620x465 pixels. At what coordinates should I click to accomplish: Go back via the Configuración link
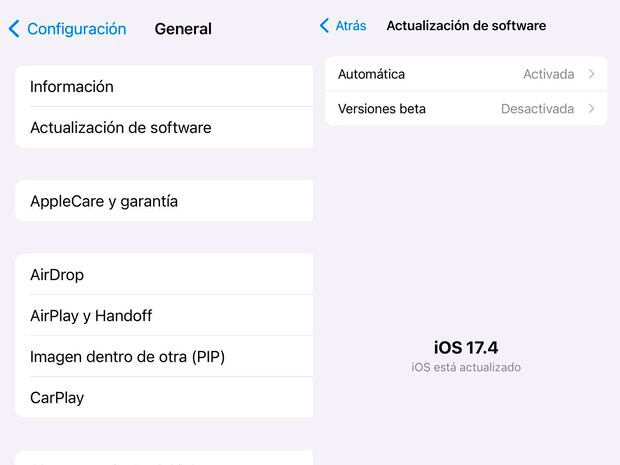point(77,29)
